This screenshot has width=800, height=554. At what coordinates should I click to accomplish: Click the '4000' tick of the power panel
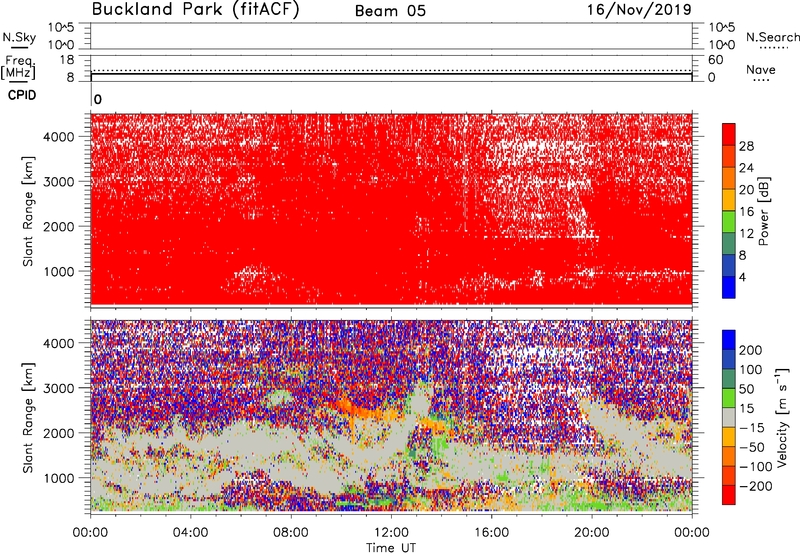point(59,137)
